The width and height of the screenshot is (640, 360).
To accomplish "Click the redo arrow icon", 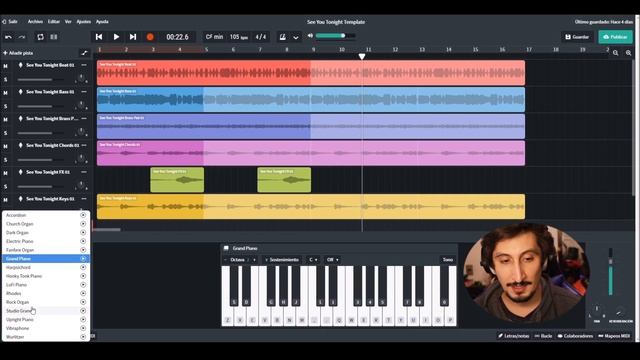I will click(x=22, y=37).
